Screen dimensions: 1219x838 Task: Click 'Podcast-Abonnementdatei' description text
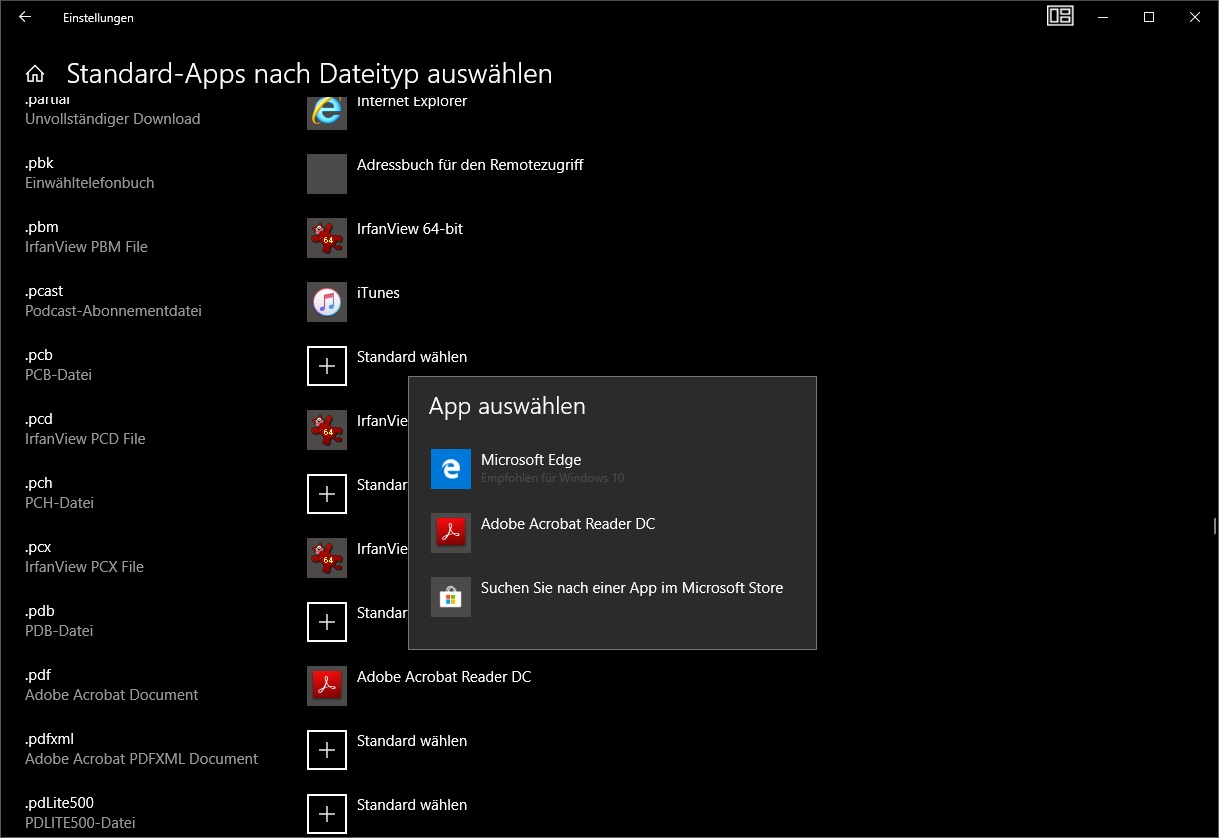113,311
